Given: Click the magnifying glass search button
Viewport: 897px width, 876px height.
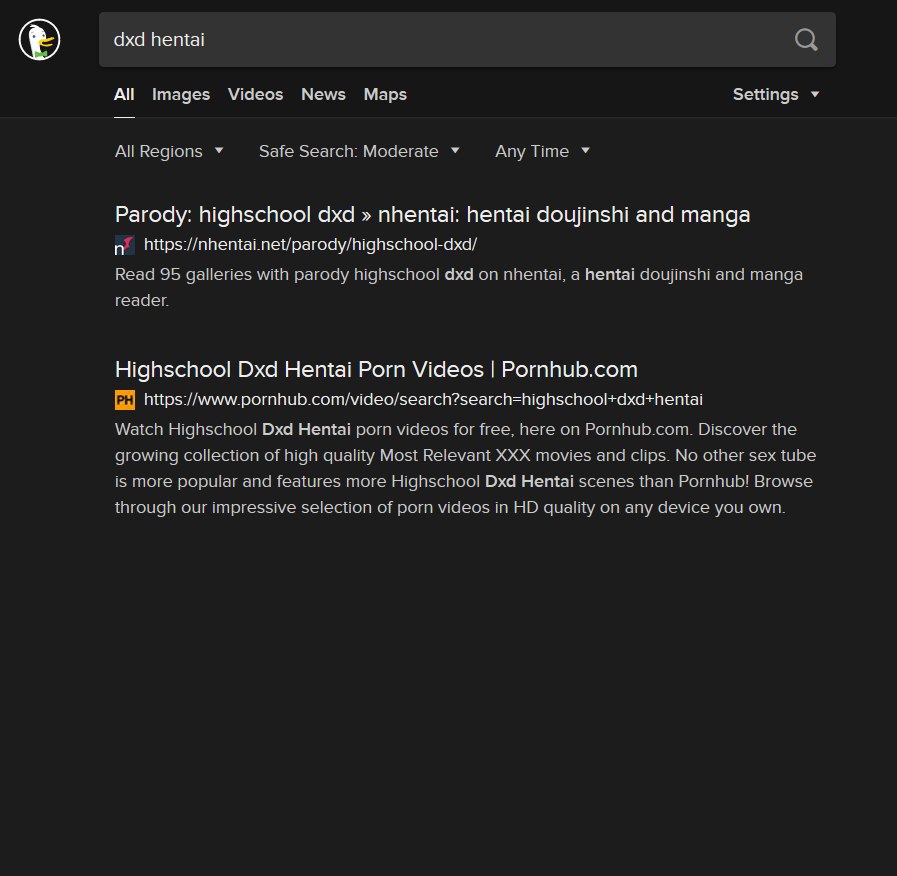Looking at the screenshot, I should click(x=805, y=40).
